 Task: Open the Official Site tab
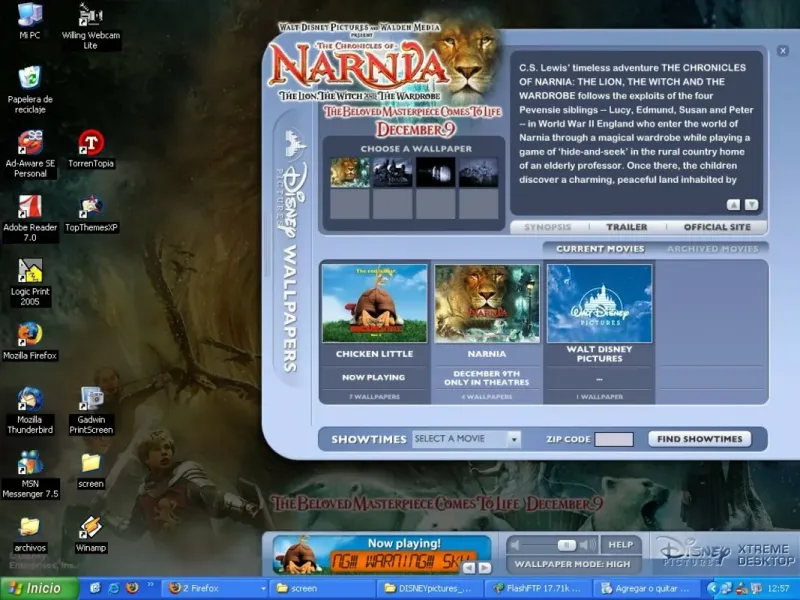tap(717, 227)
